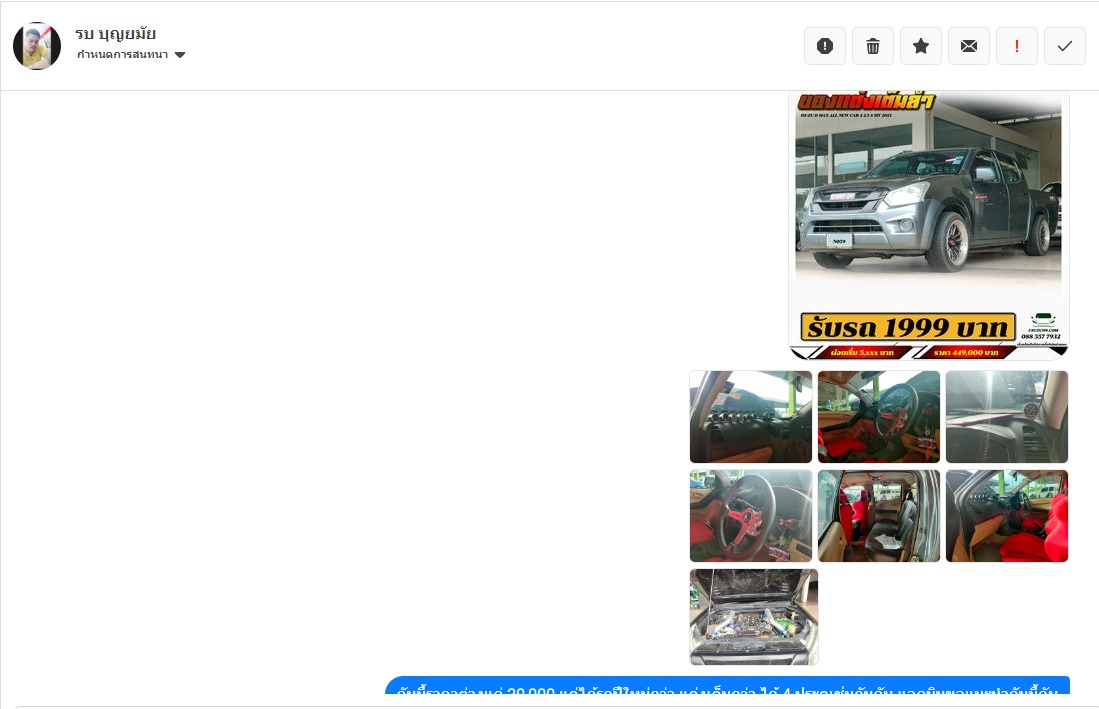The image size is (1099, 709).
Task: Open the contact's profile picture
Action: tap(37, 46)
